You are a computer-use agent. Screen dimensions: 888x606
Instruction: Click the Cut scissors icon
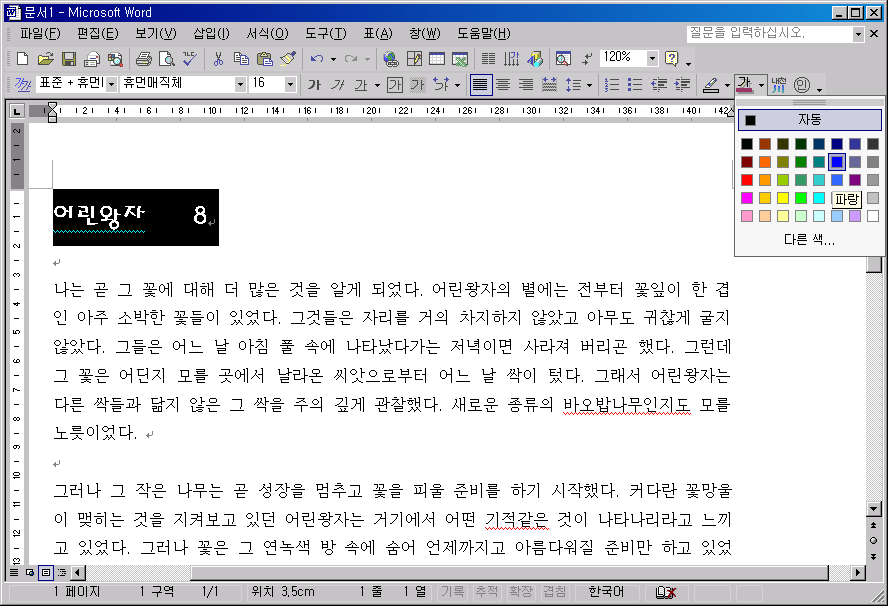click(x=216, y=59)
